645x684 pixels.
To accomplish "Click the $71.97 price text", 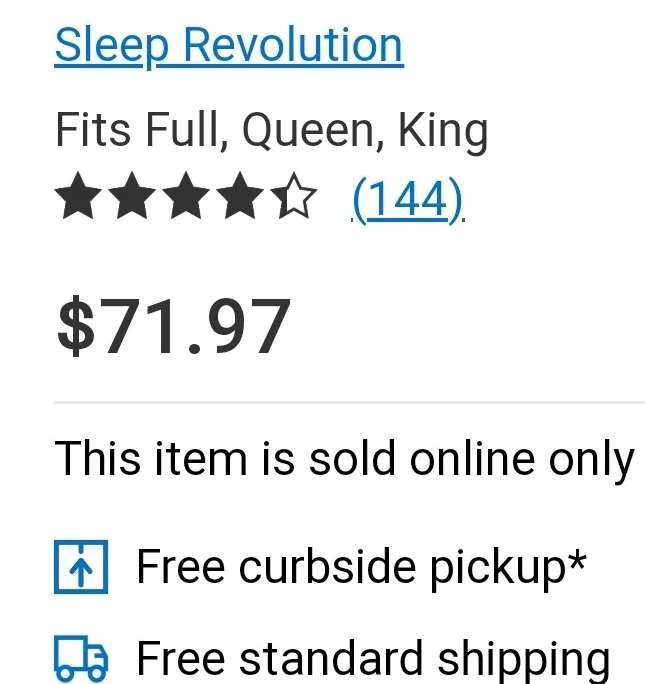I will click(x=174, y=325).
